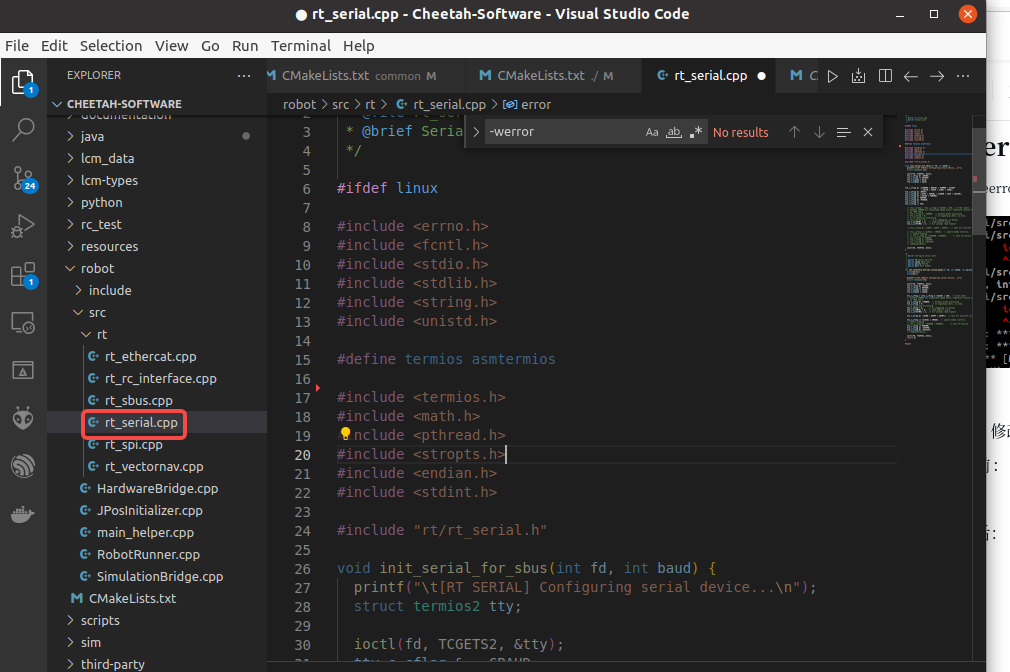Open HardwareBridge.cpp in the explorer
The height and width of the screenshot is (672, 1010).
point(157,488)
